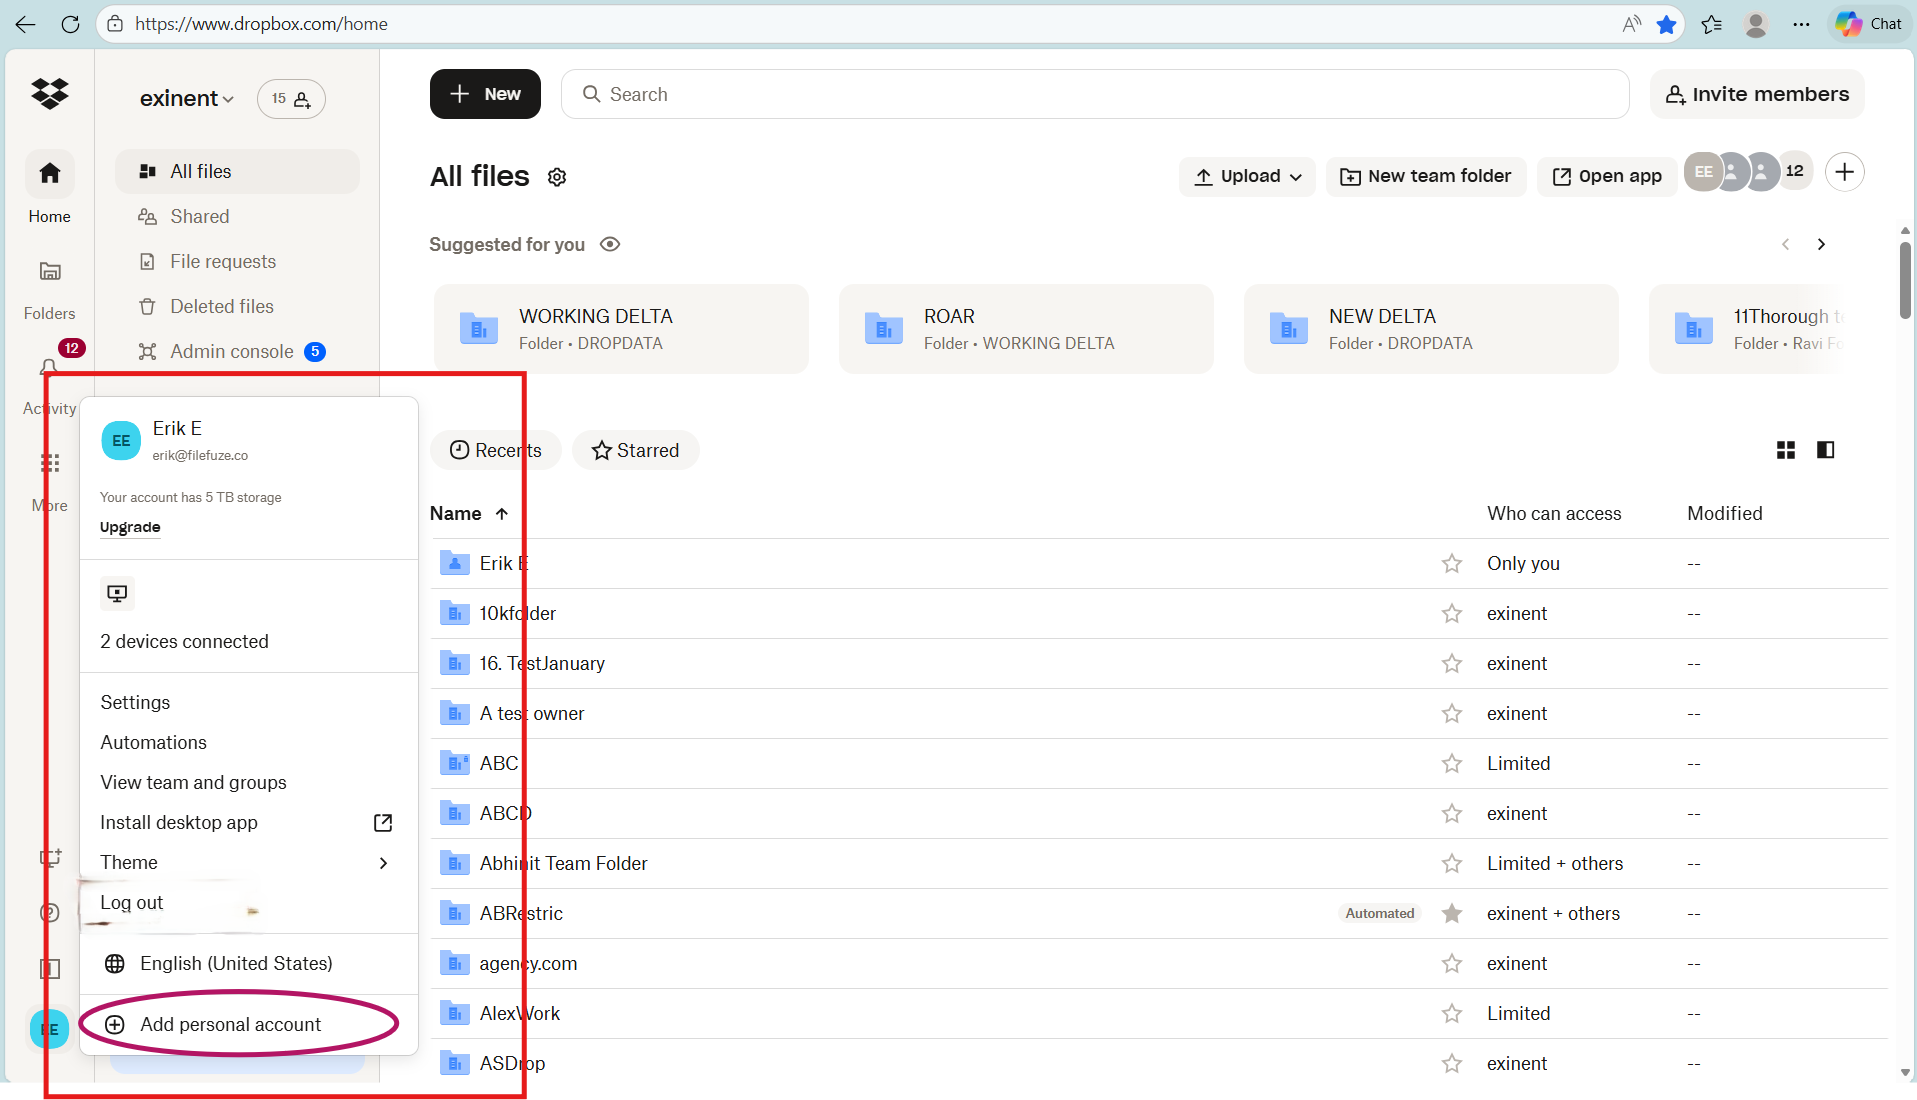The width and height of the screenshot is (1917, 1100).
Task: Open Shared files from the sidebar
Action: [197, 216]
